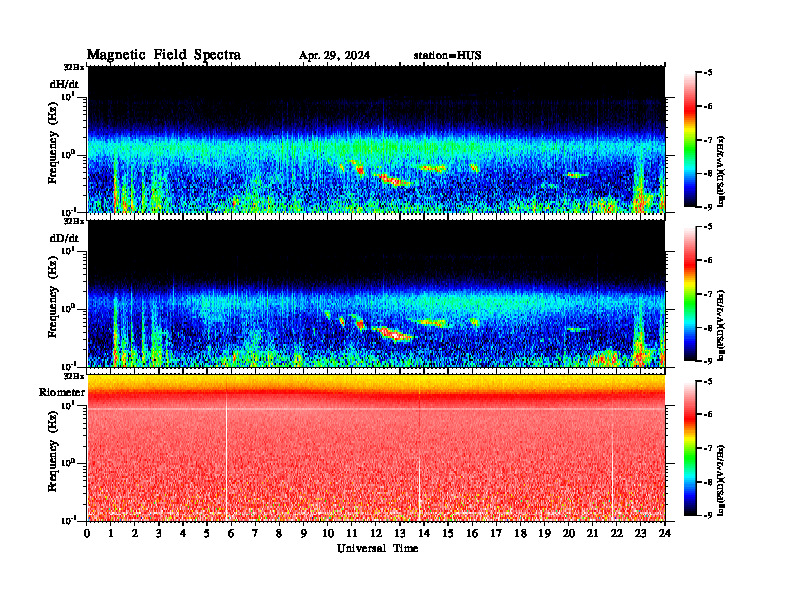792x612 pixels.
Task: Click hour "18" on the Universal Time axis
Action: tap(520, 533)
